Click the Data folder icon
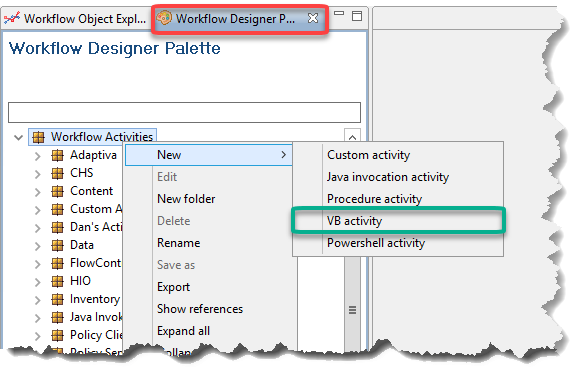The height and width of the screenshot is (367, 572). (57, 245)
